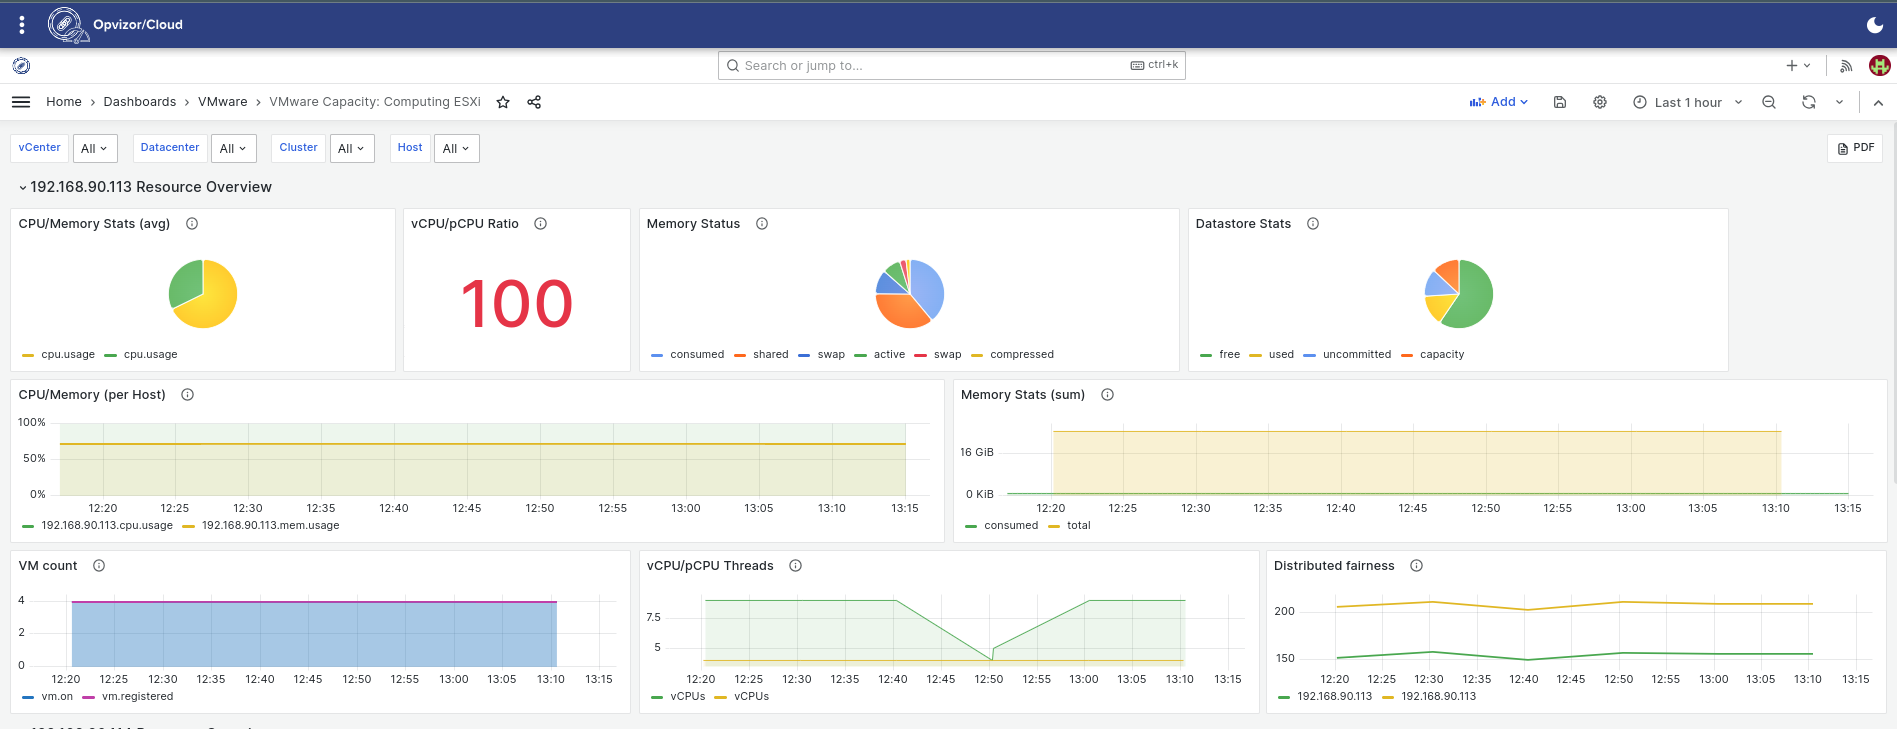Image resolution: width=1897 pixels, height=729 pixels.
Task: Toggle the used series in Datastore Stats legend
Action: 1281,355
